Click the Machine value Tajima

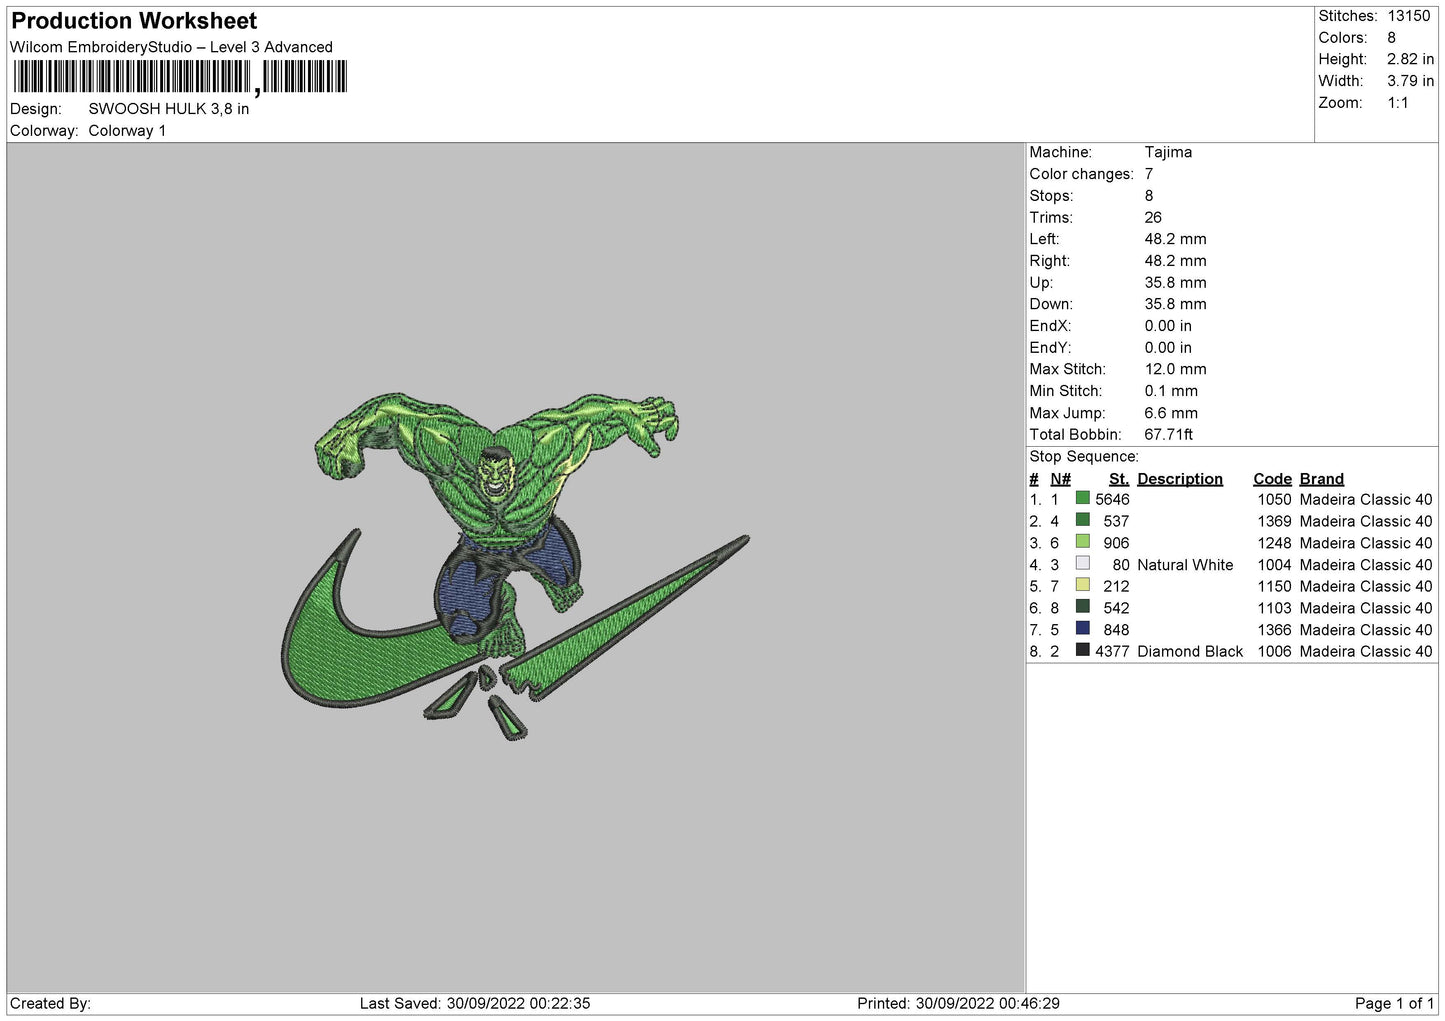pyautogui.click(x=1168, y=152)
